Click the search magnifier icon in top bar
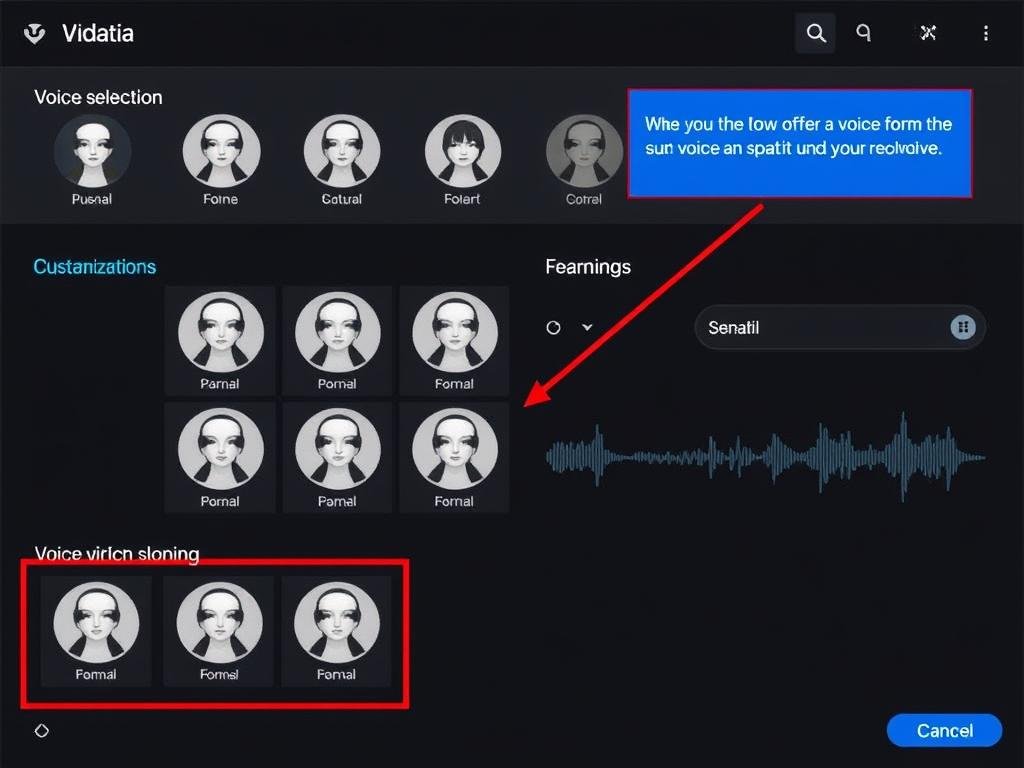The image size is (1024, 768). 816,33
